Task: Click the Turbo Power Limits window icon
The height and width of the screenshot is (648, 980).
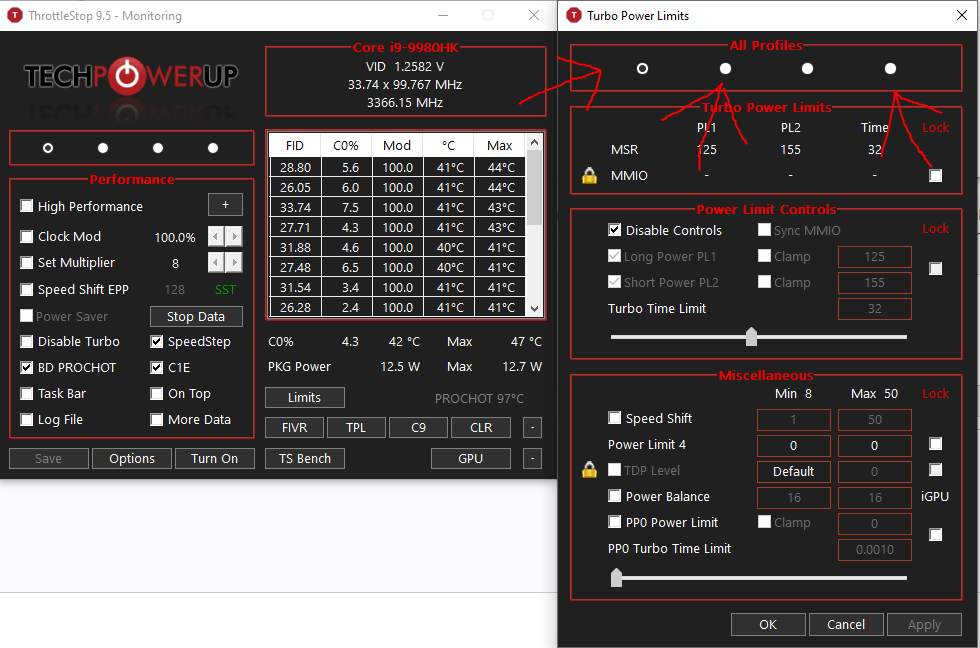Action: tap(573, 16)
